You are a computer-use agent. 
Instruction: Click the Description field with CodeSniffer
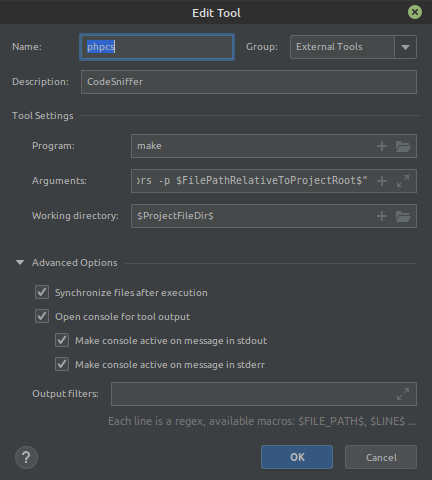coord(249,82)
